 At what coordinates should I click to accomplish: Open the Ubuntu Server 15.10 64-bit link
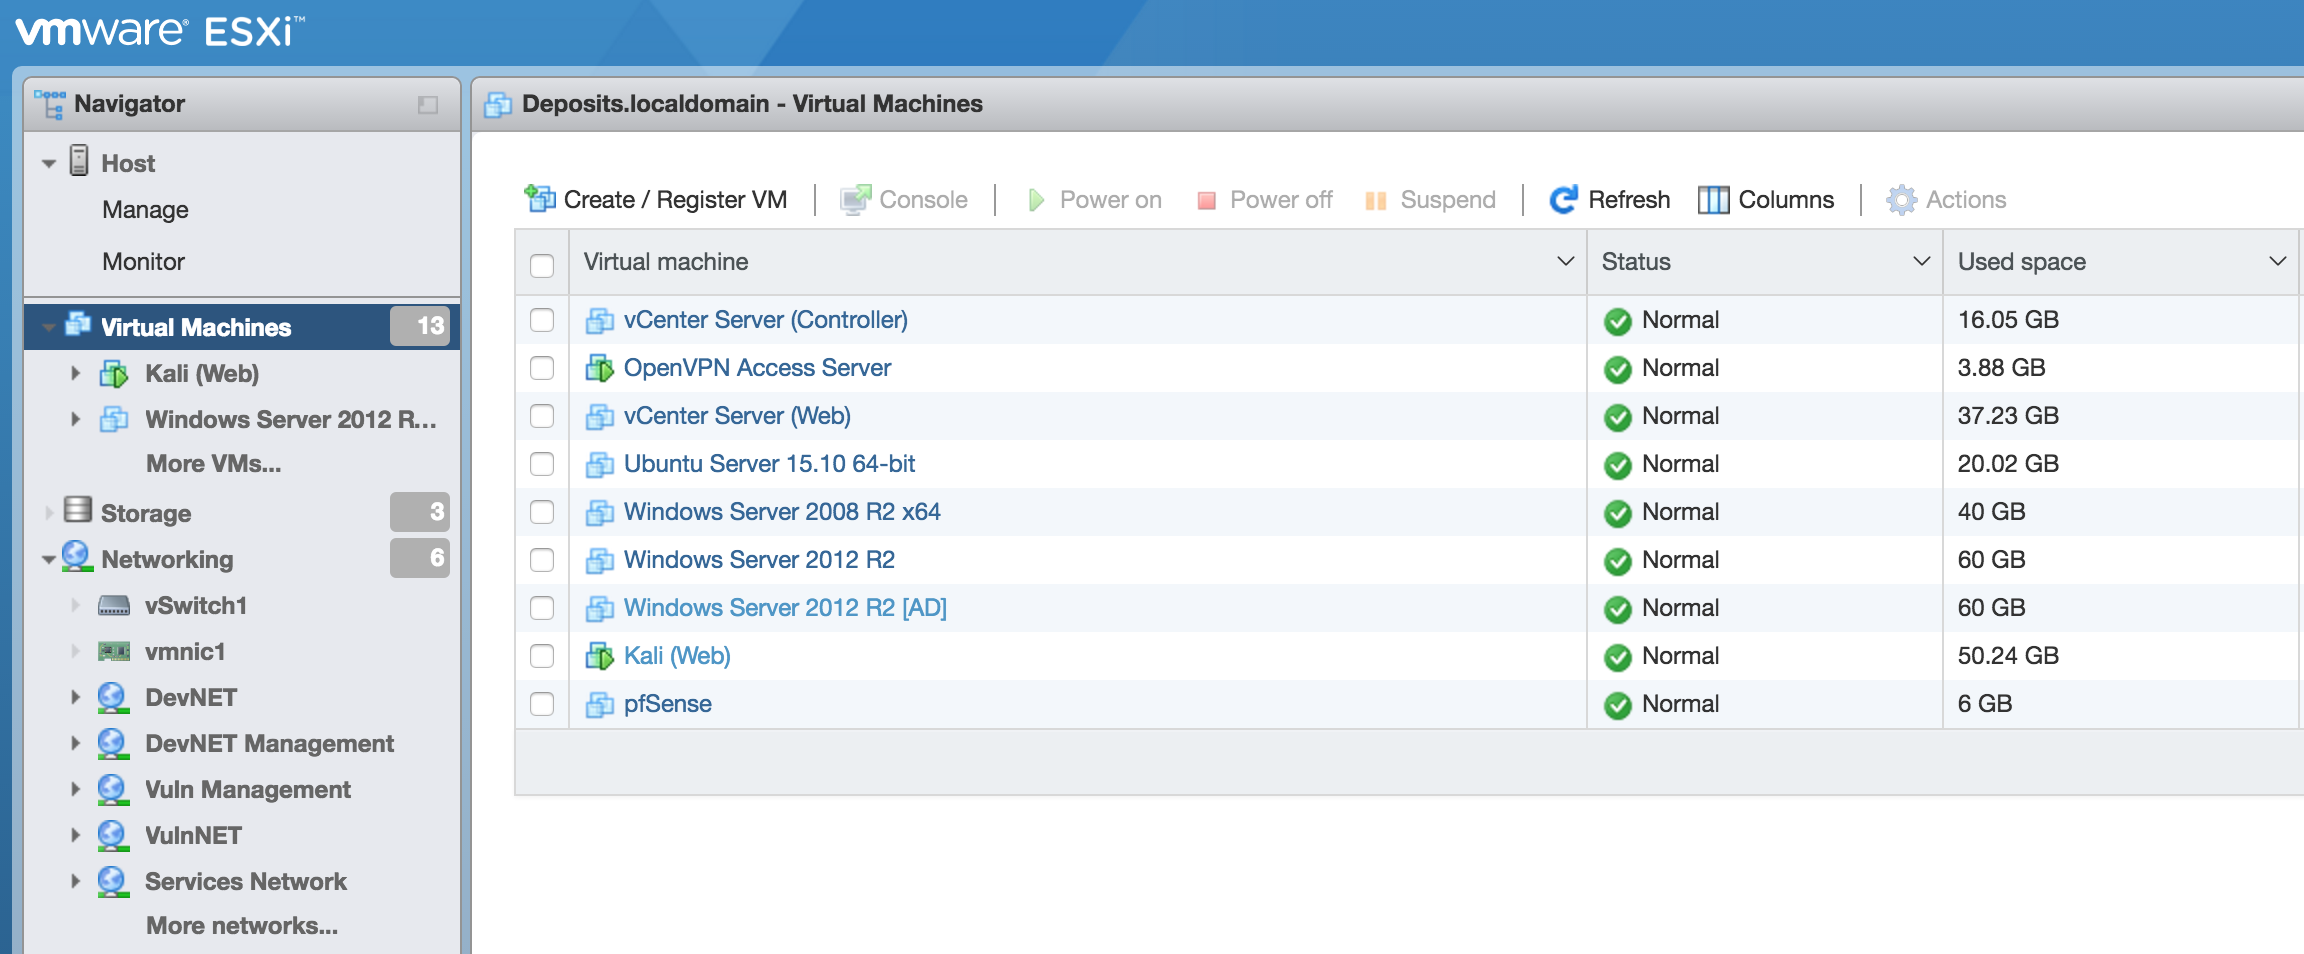pyautogui.click(x=769, y=464)
